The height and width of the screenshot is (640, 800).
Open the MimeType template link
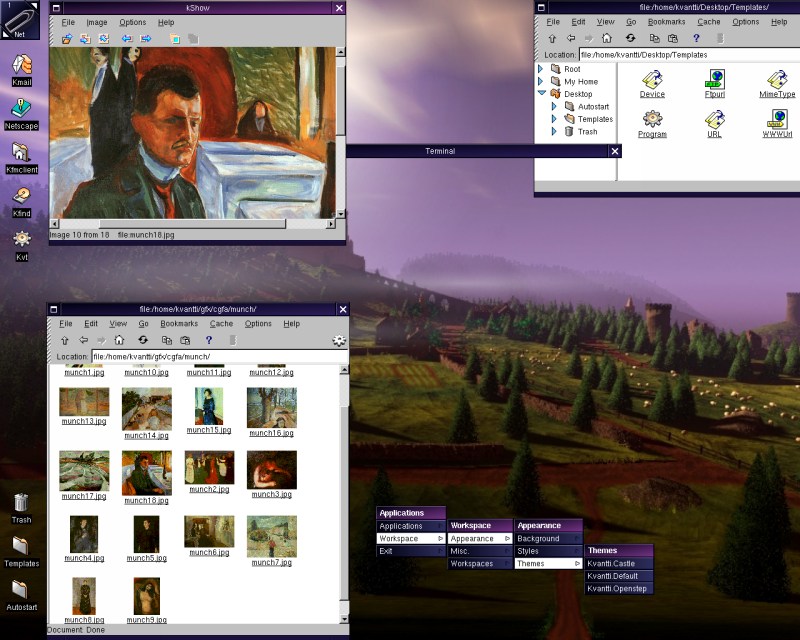coord(777,94)
